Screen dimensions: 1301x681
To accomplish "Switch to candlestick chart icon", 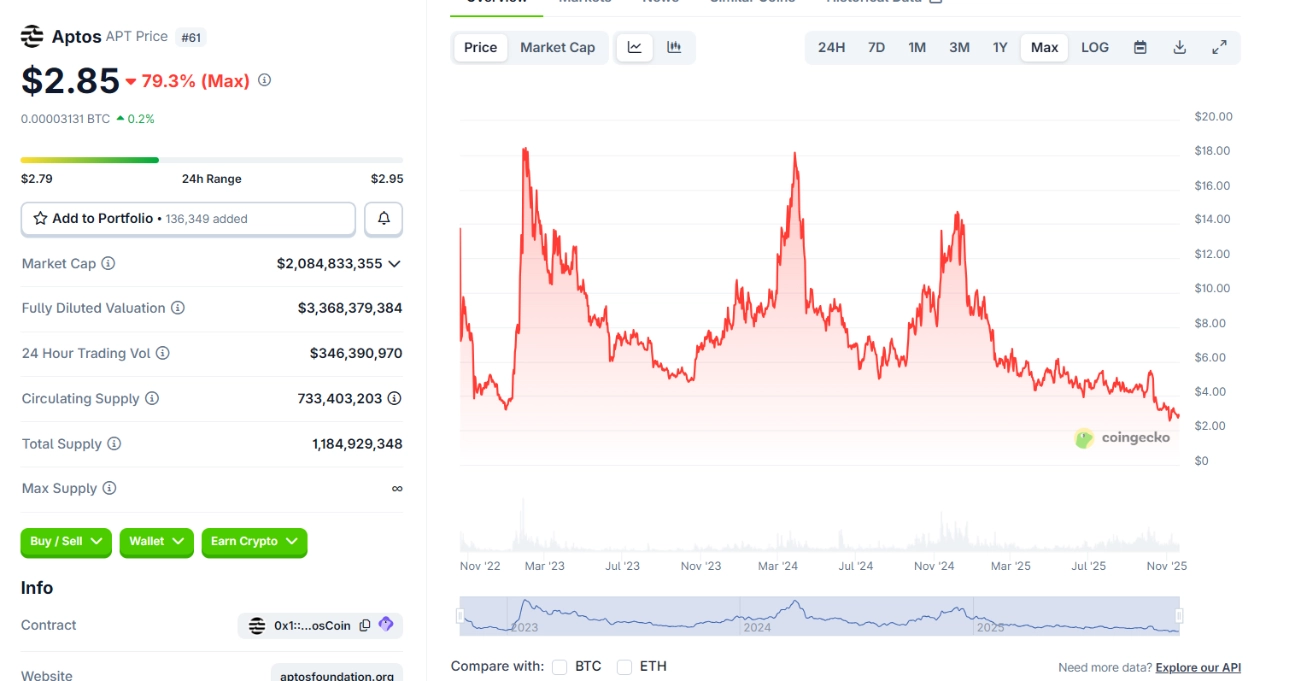I will pyautogui.click(x=674, y=47).
